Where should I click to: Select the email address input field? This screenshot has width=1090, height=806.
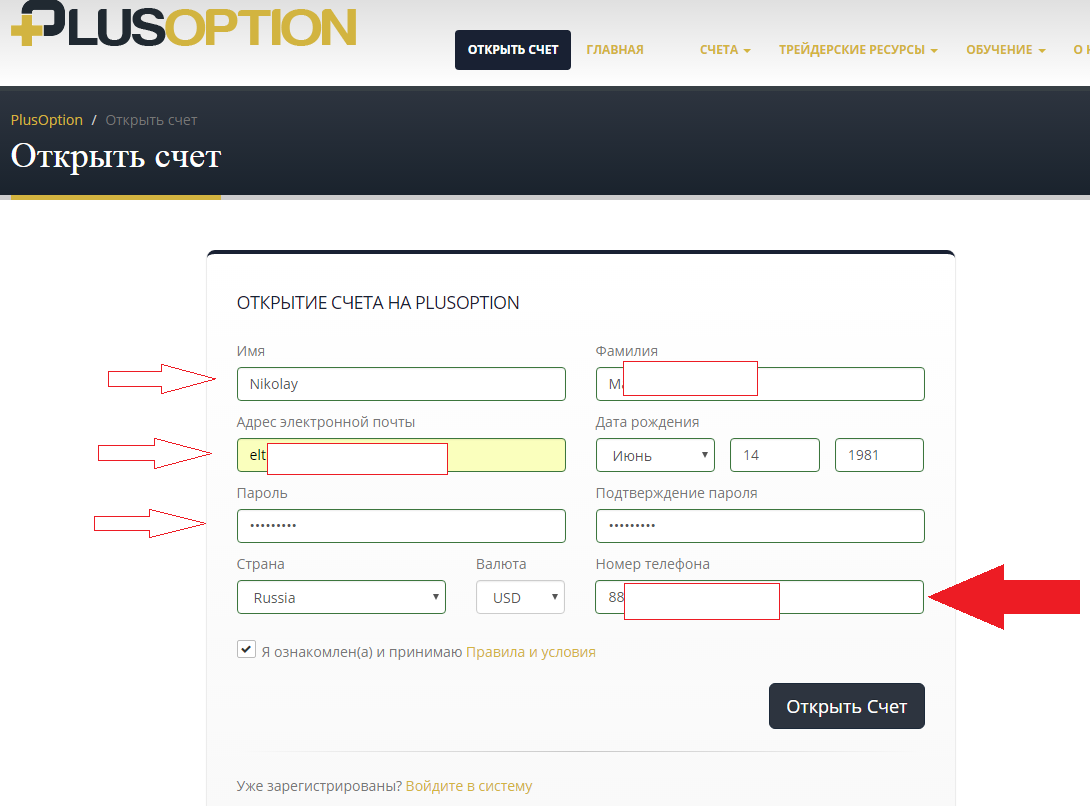pyautogui.click(x=401, y=455)
